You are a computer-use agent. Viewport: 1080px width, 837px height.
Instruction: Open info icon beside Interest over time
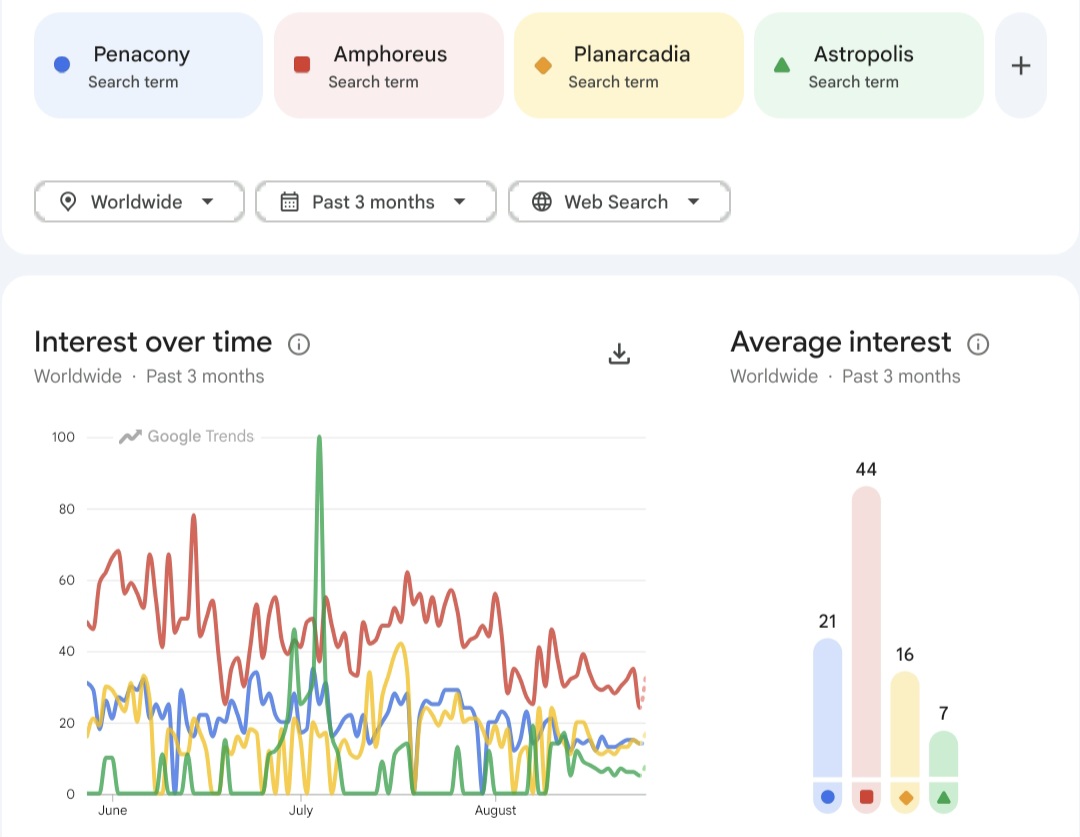click(298, 344)
